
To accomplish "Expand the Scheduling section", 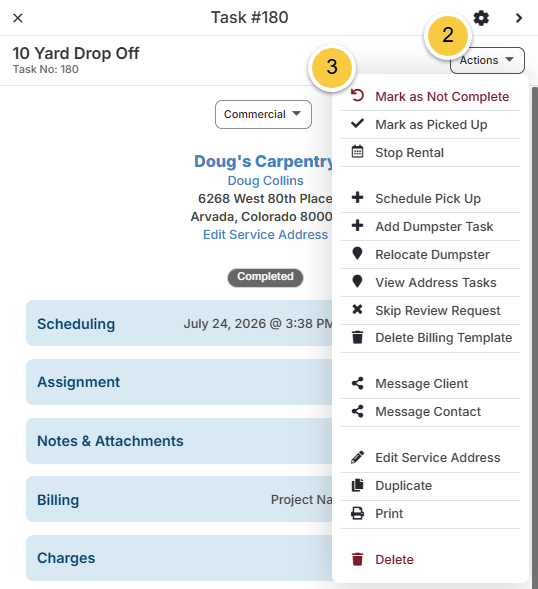I will pos(179,323).
